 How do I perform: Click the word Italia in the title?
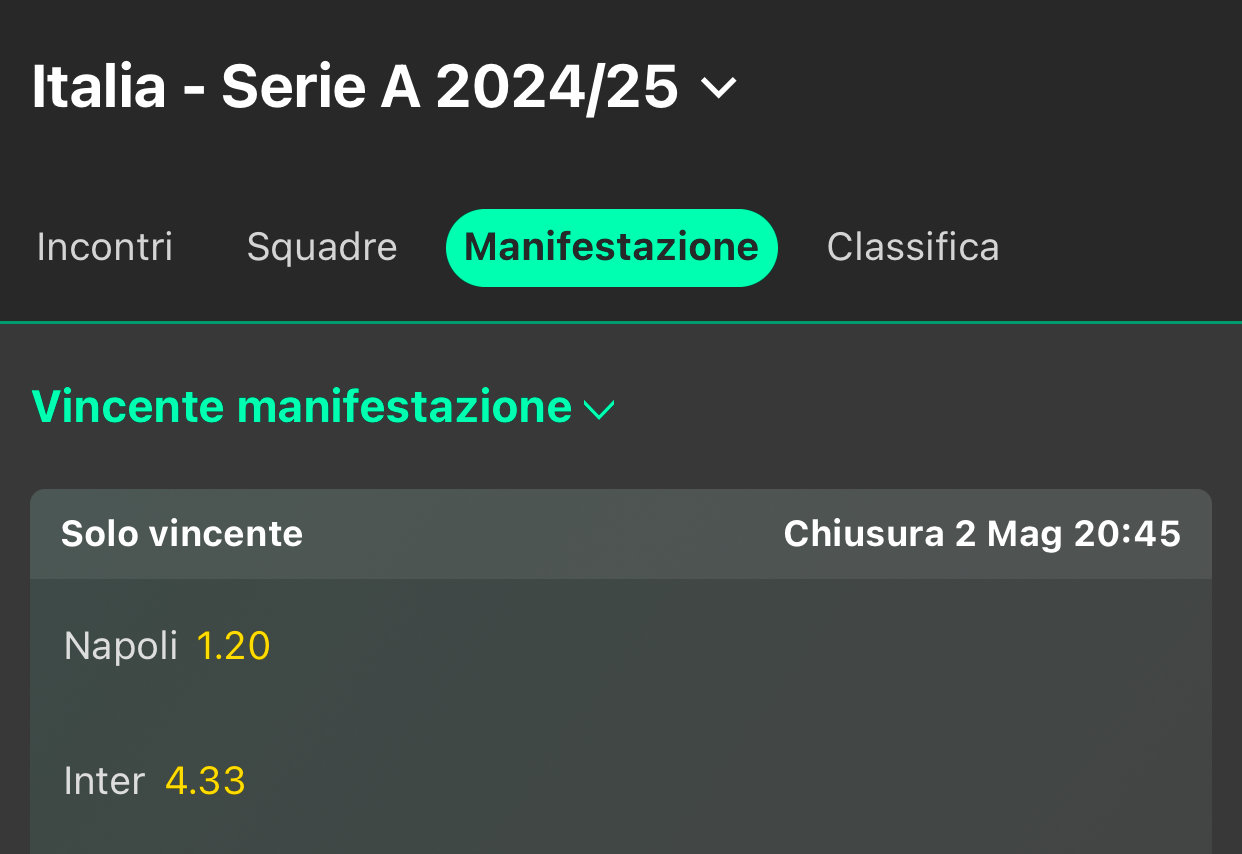[98, 88]
